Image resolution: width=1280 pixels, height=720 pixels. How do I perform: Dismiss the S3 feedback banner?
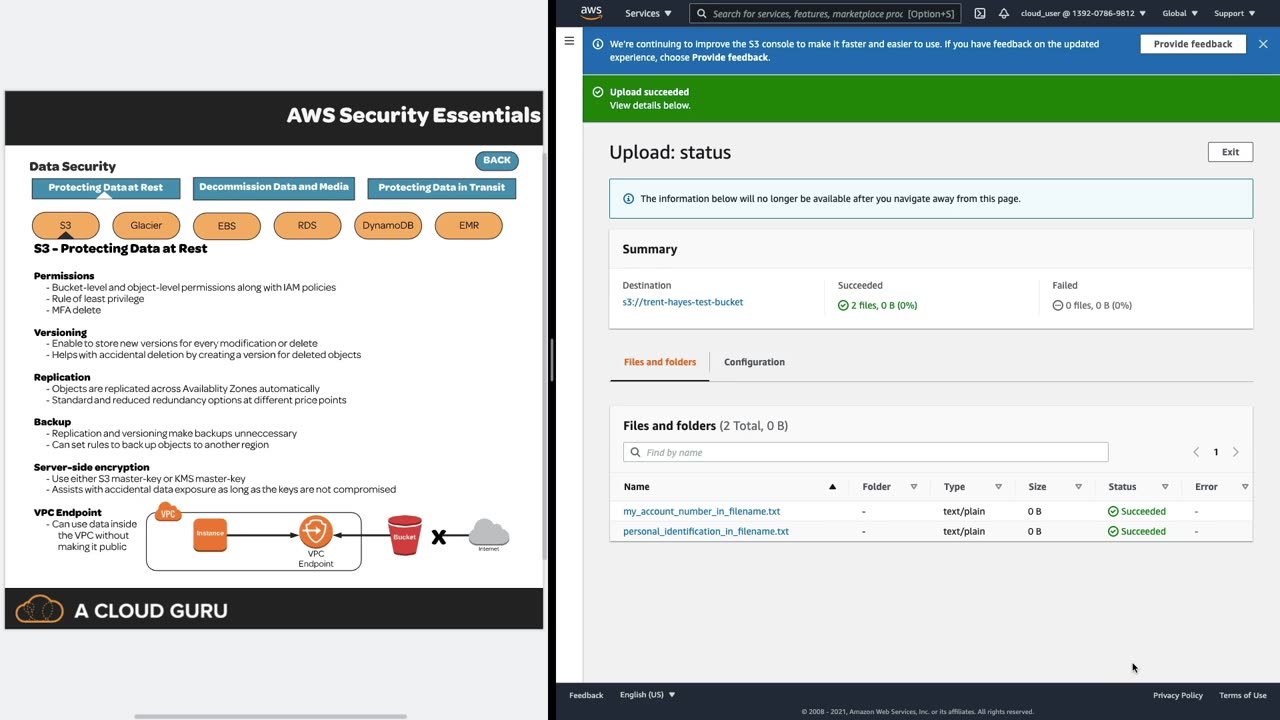pos(1263,44)
